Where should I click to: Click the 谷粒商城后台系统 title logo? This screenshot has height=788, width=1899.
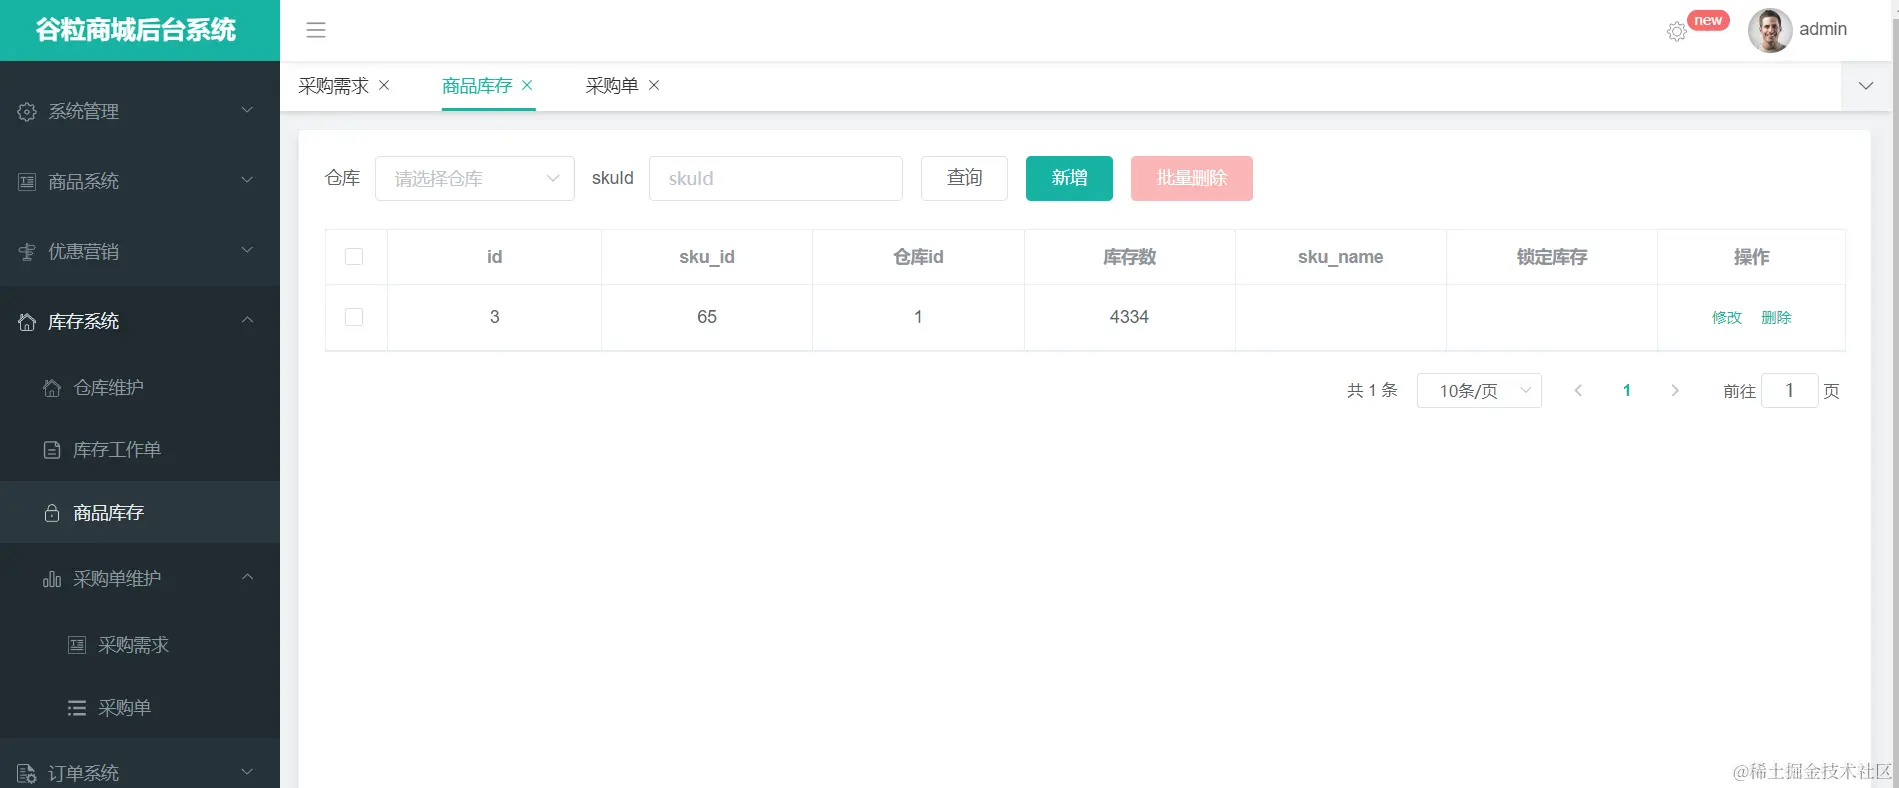coord(136,30)
